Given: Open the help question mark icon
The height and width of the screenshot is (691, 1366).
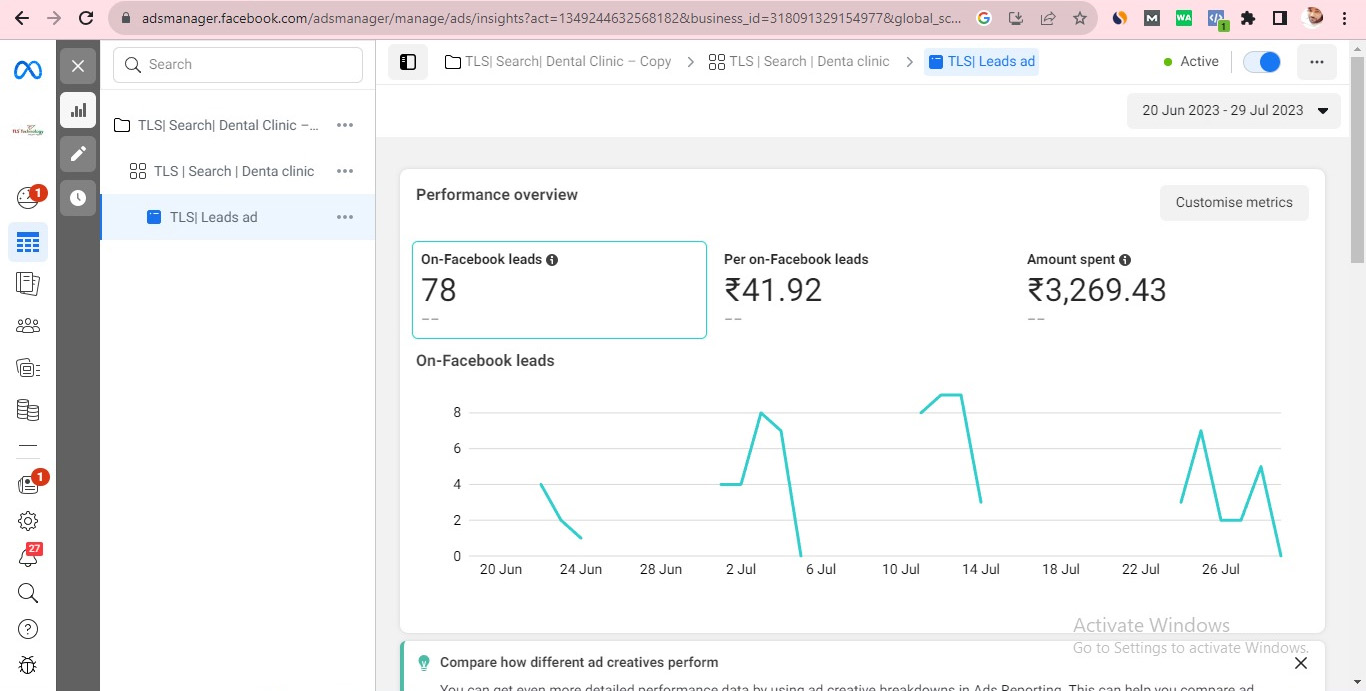Looking at the screenshot, I should pos(28,629).
